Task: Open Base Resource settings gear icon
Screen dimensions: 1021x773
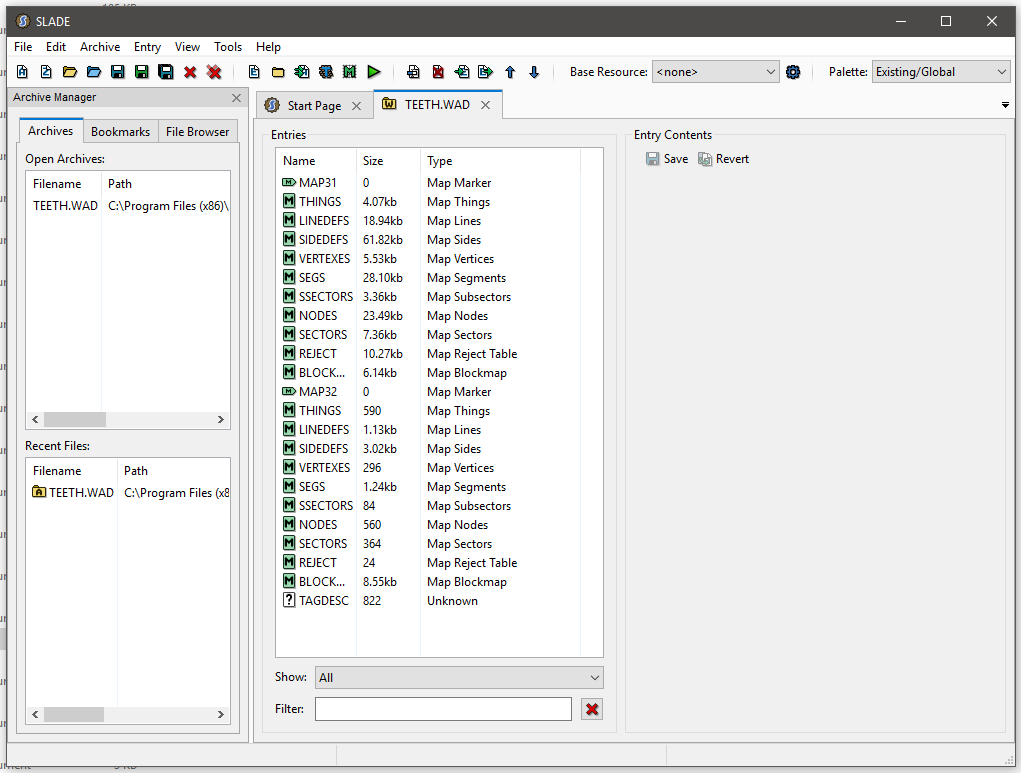Action: point(793,72)
